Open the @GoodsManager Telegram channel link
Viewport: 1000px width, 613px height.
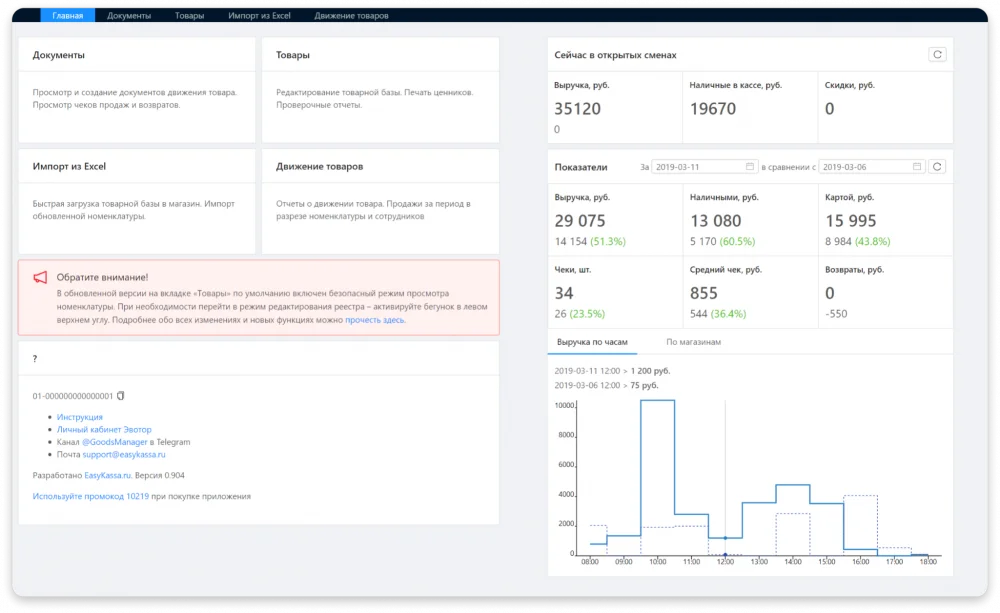[x=115, y=442]
